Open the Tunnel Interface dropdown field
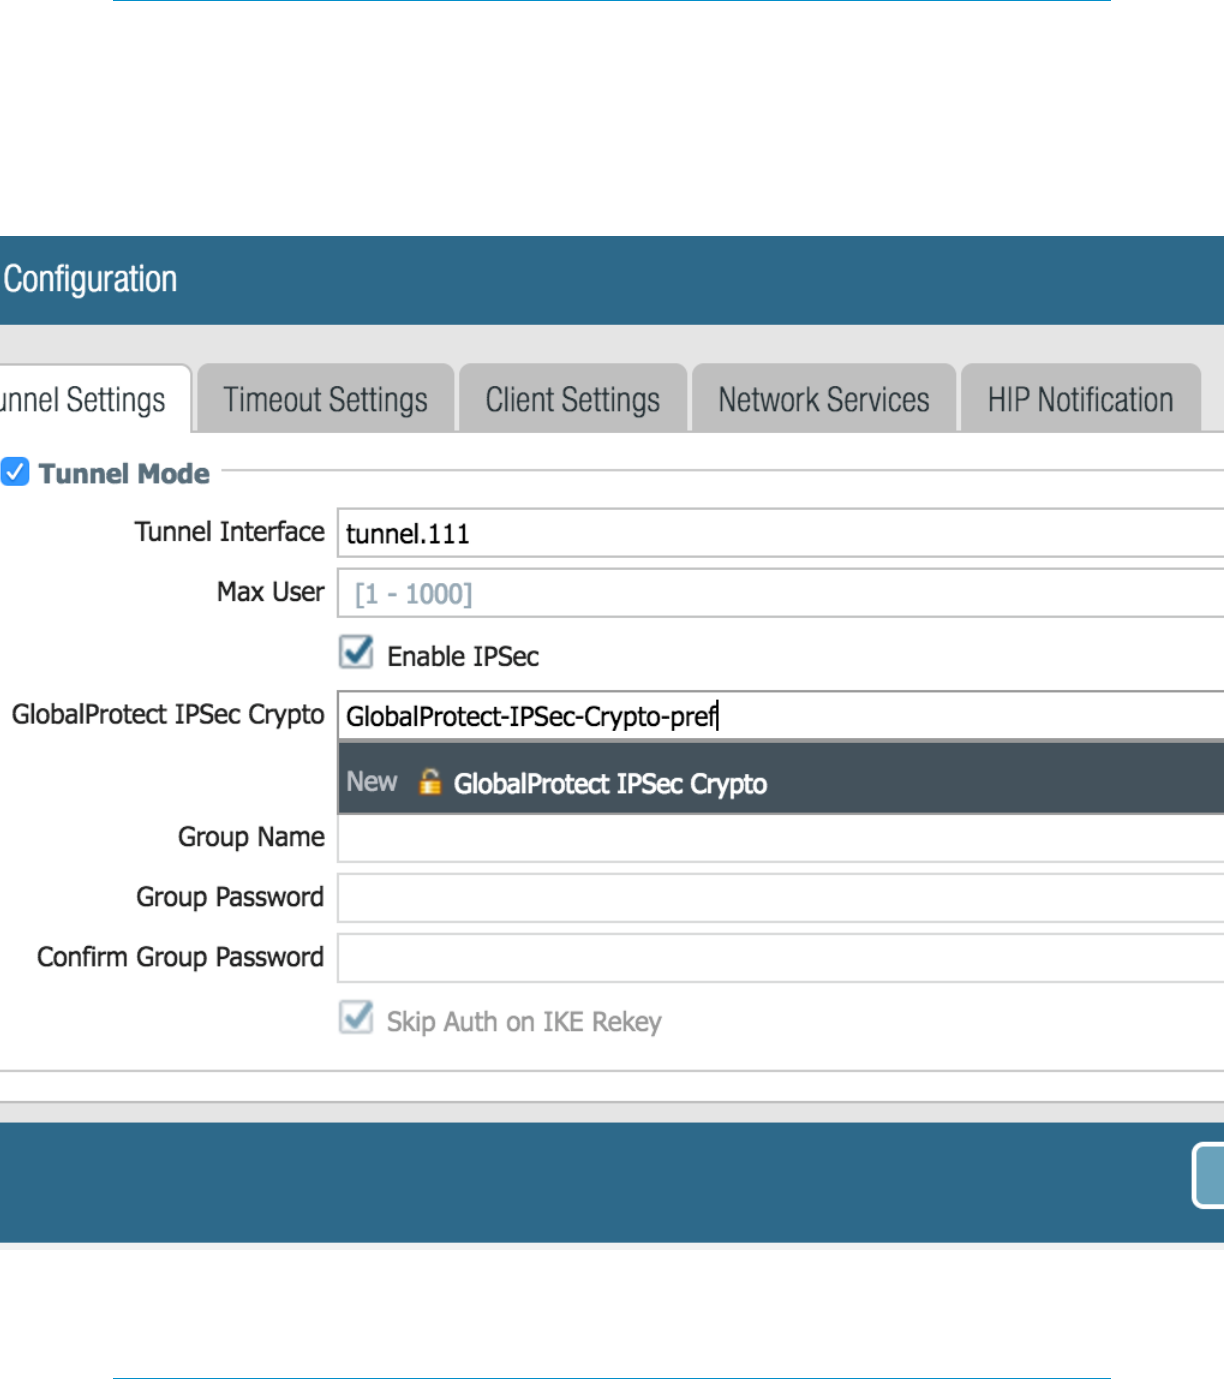The height and width of the screenshot is (1379, 1224). [781, 533]
